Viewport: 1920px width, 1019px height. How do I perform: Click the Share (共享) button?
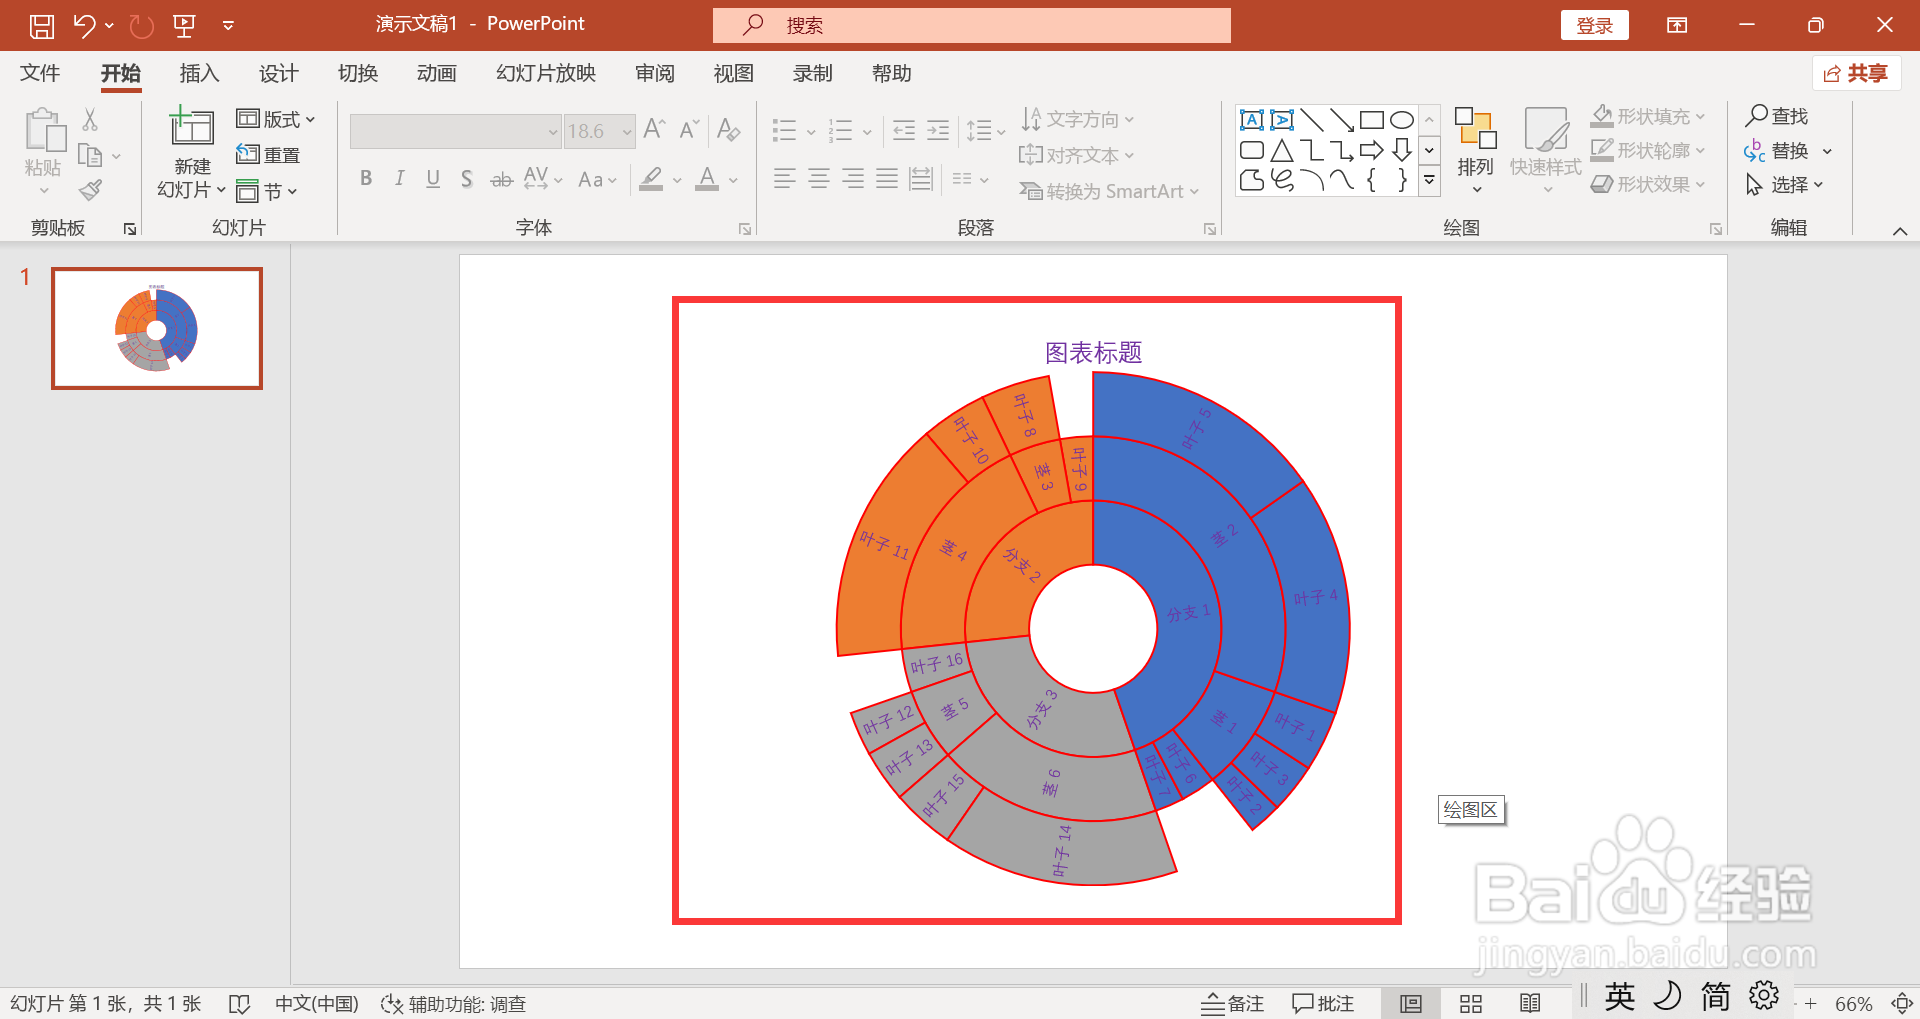1856,73
